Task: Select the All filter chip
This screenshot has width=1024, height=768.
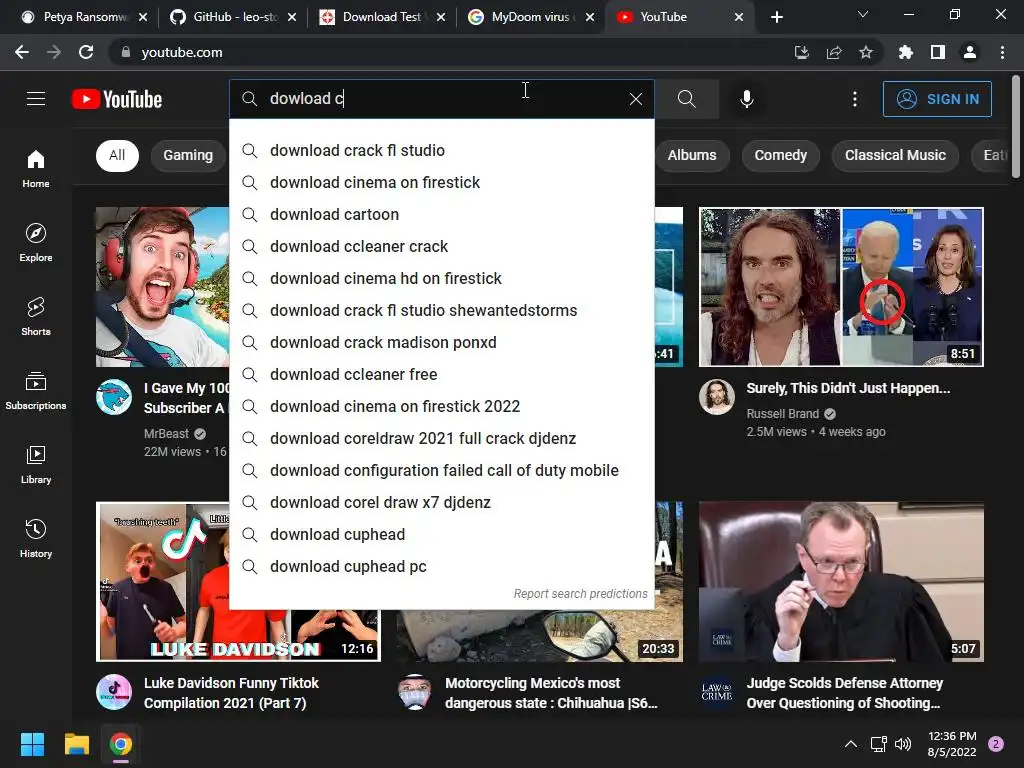Action: pos(117,155)
